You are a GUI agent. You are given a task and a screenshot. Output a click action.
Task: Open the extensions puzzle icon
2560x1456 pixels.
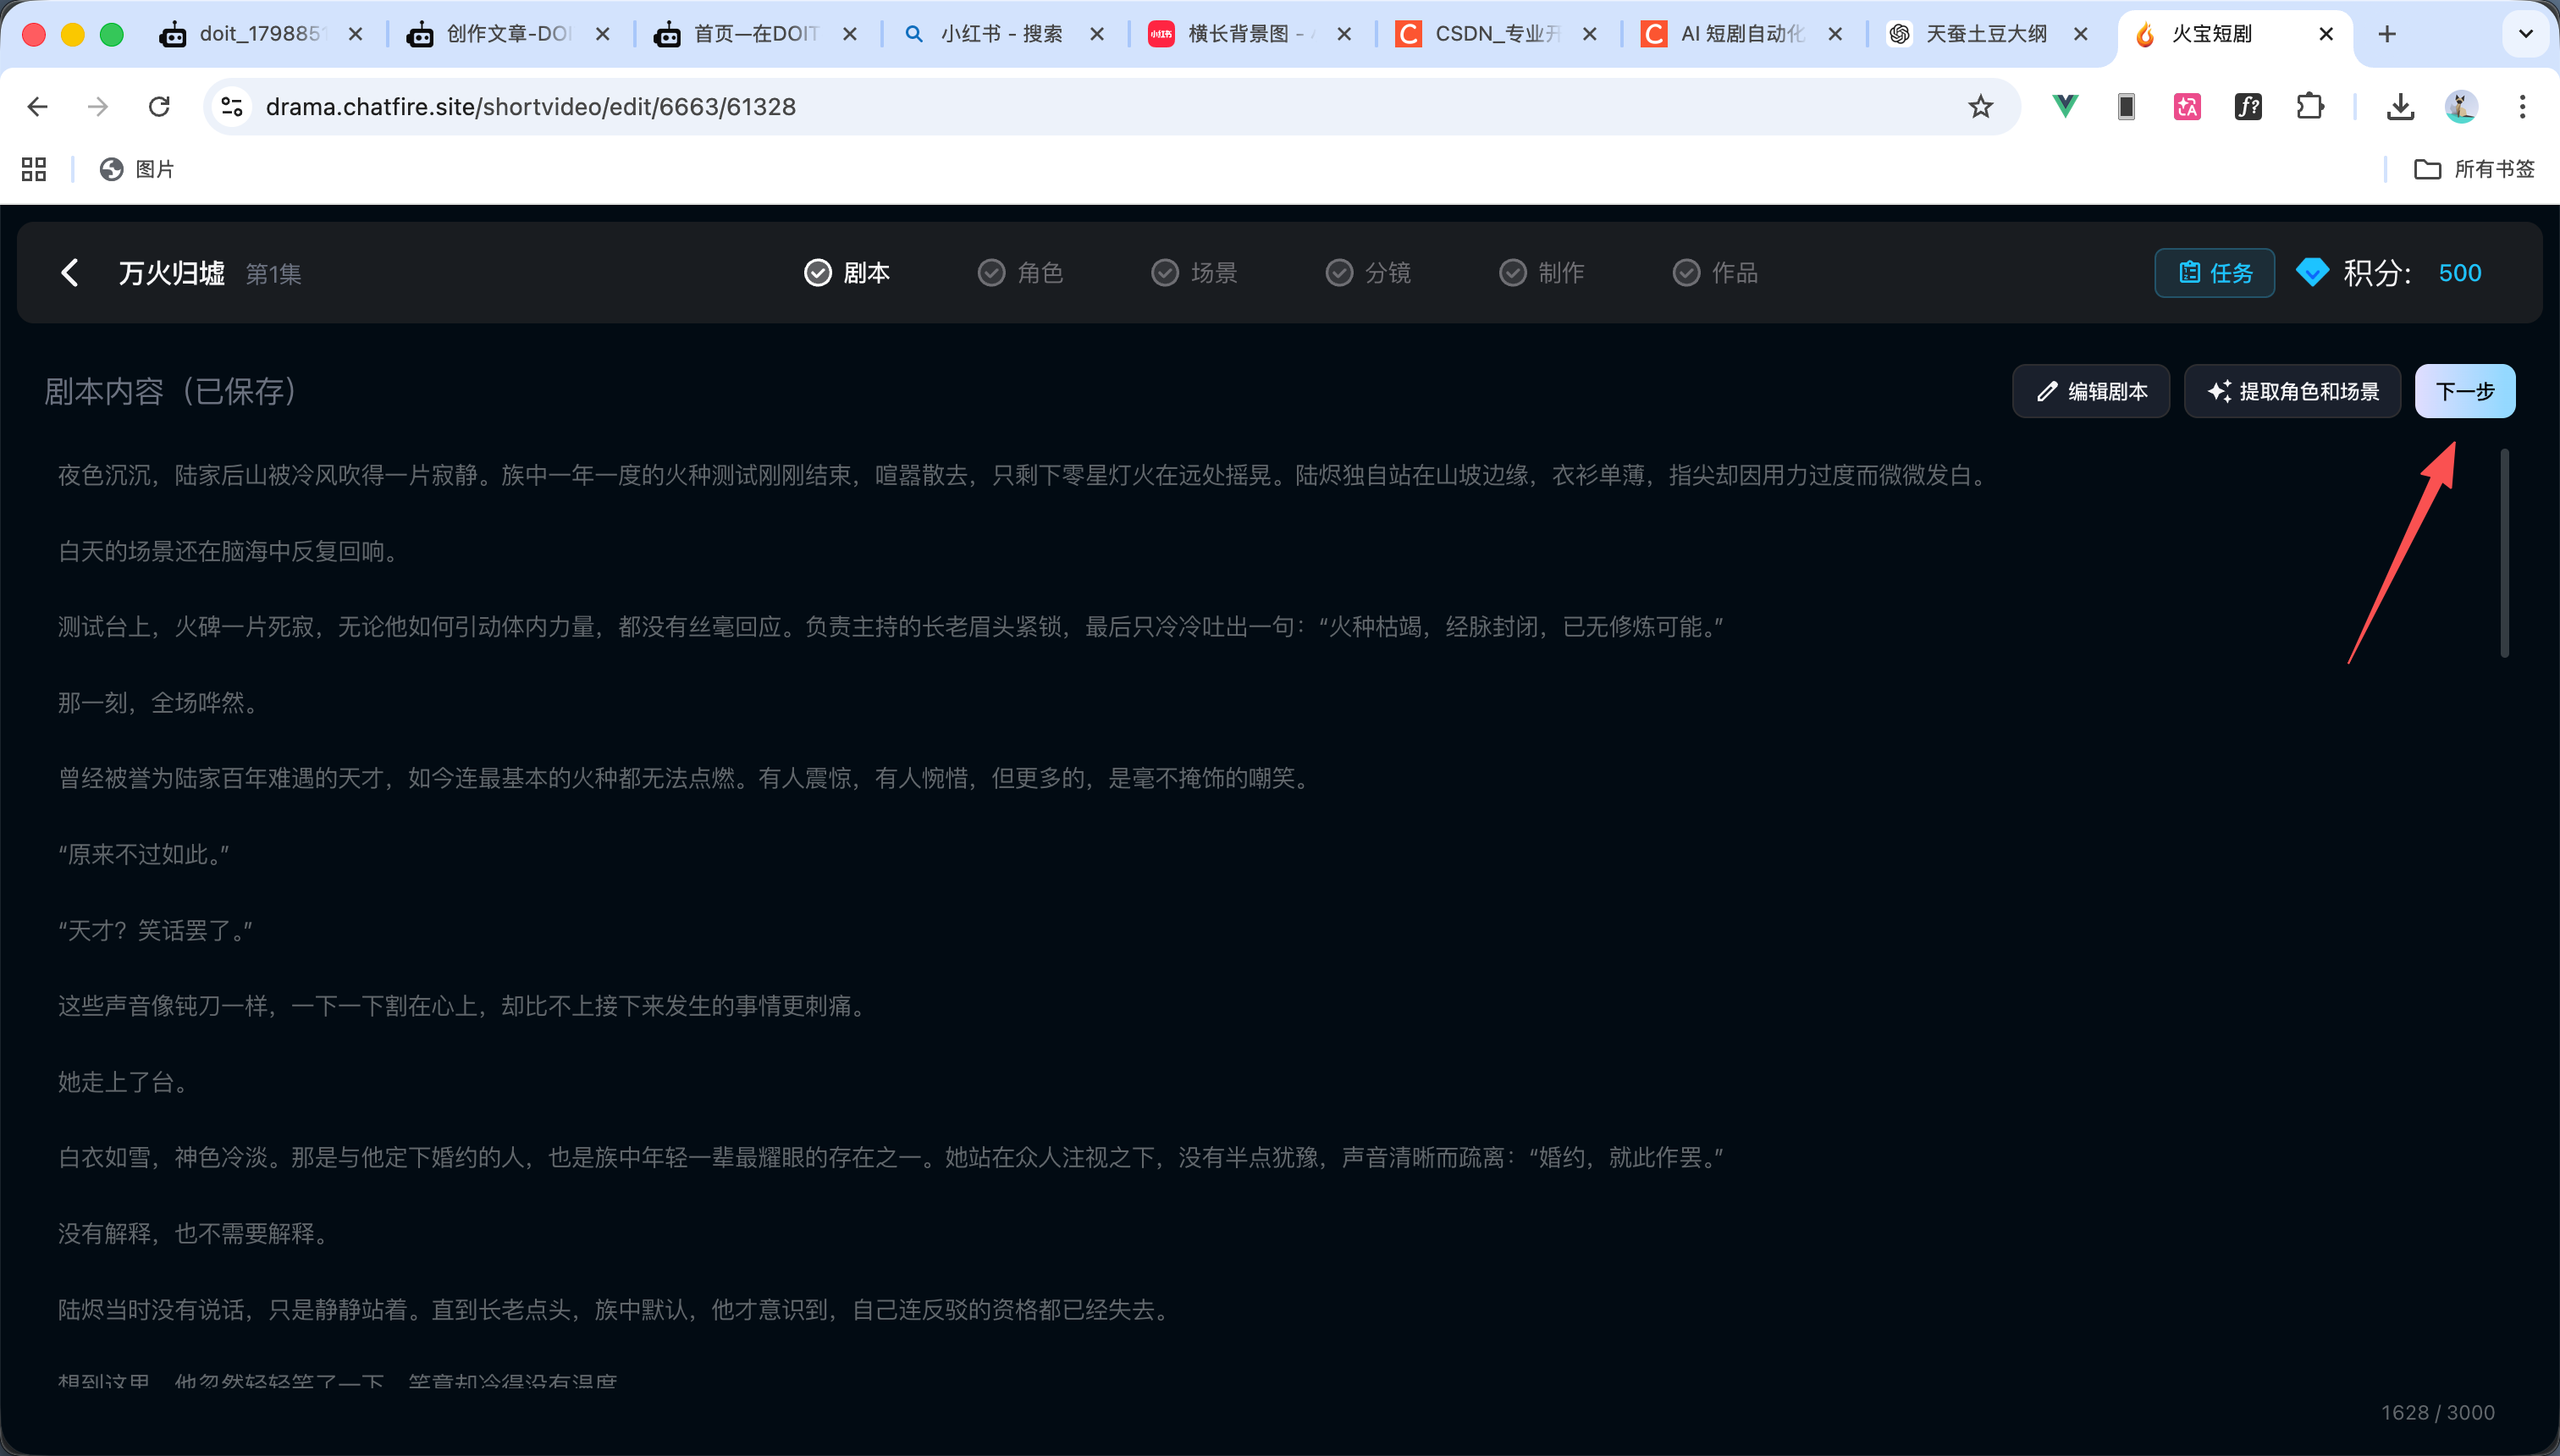[2309, 106]
